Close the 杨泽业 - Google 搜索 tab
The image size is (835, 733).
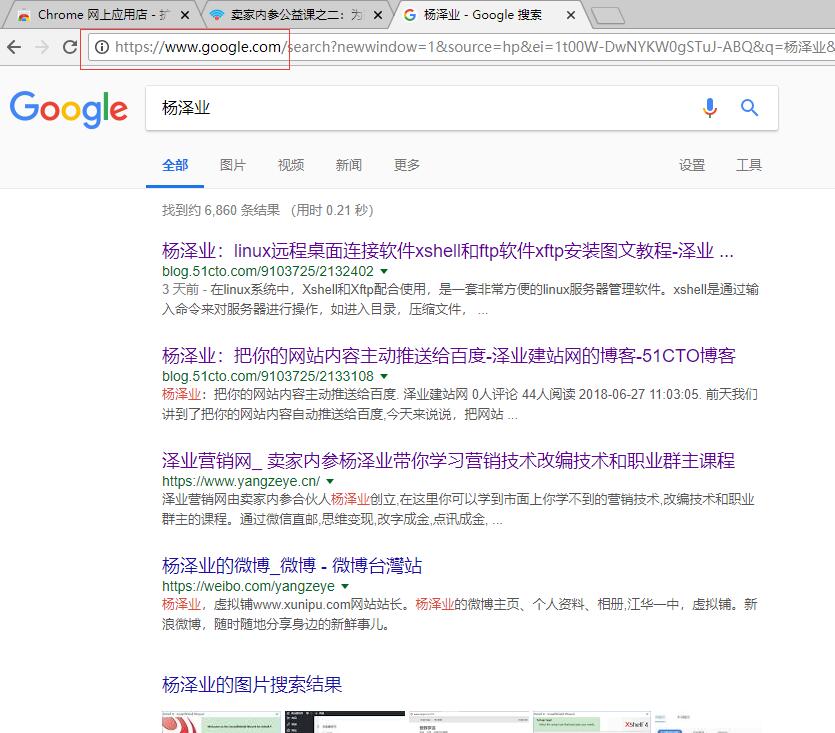coord(570,15)
